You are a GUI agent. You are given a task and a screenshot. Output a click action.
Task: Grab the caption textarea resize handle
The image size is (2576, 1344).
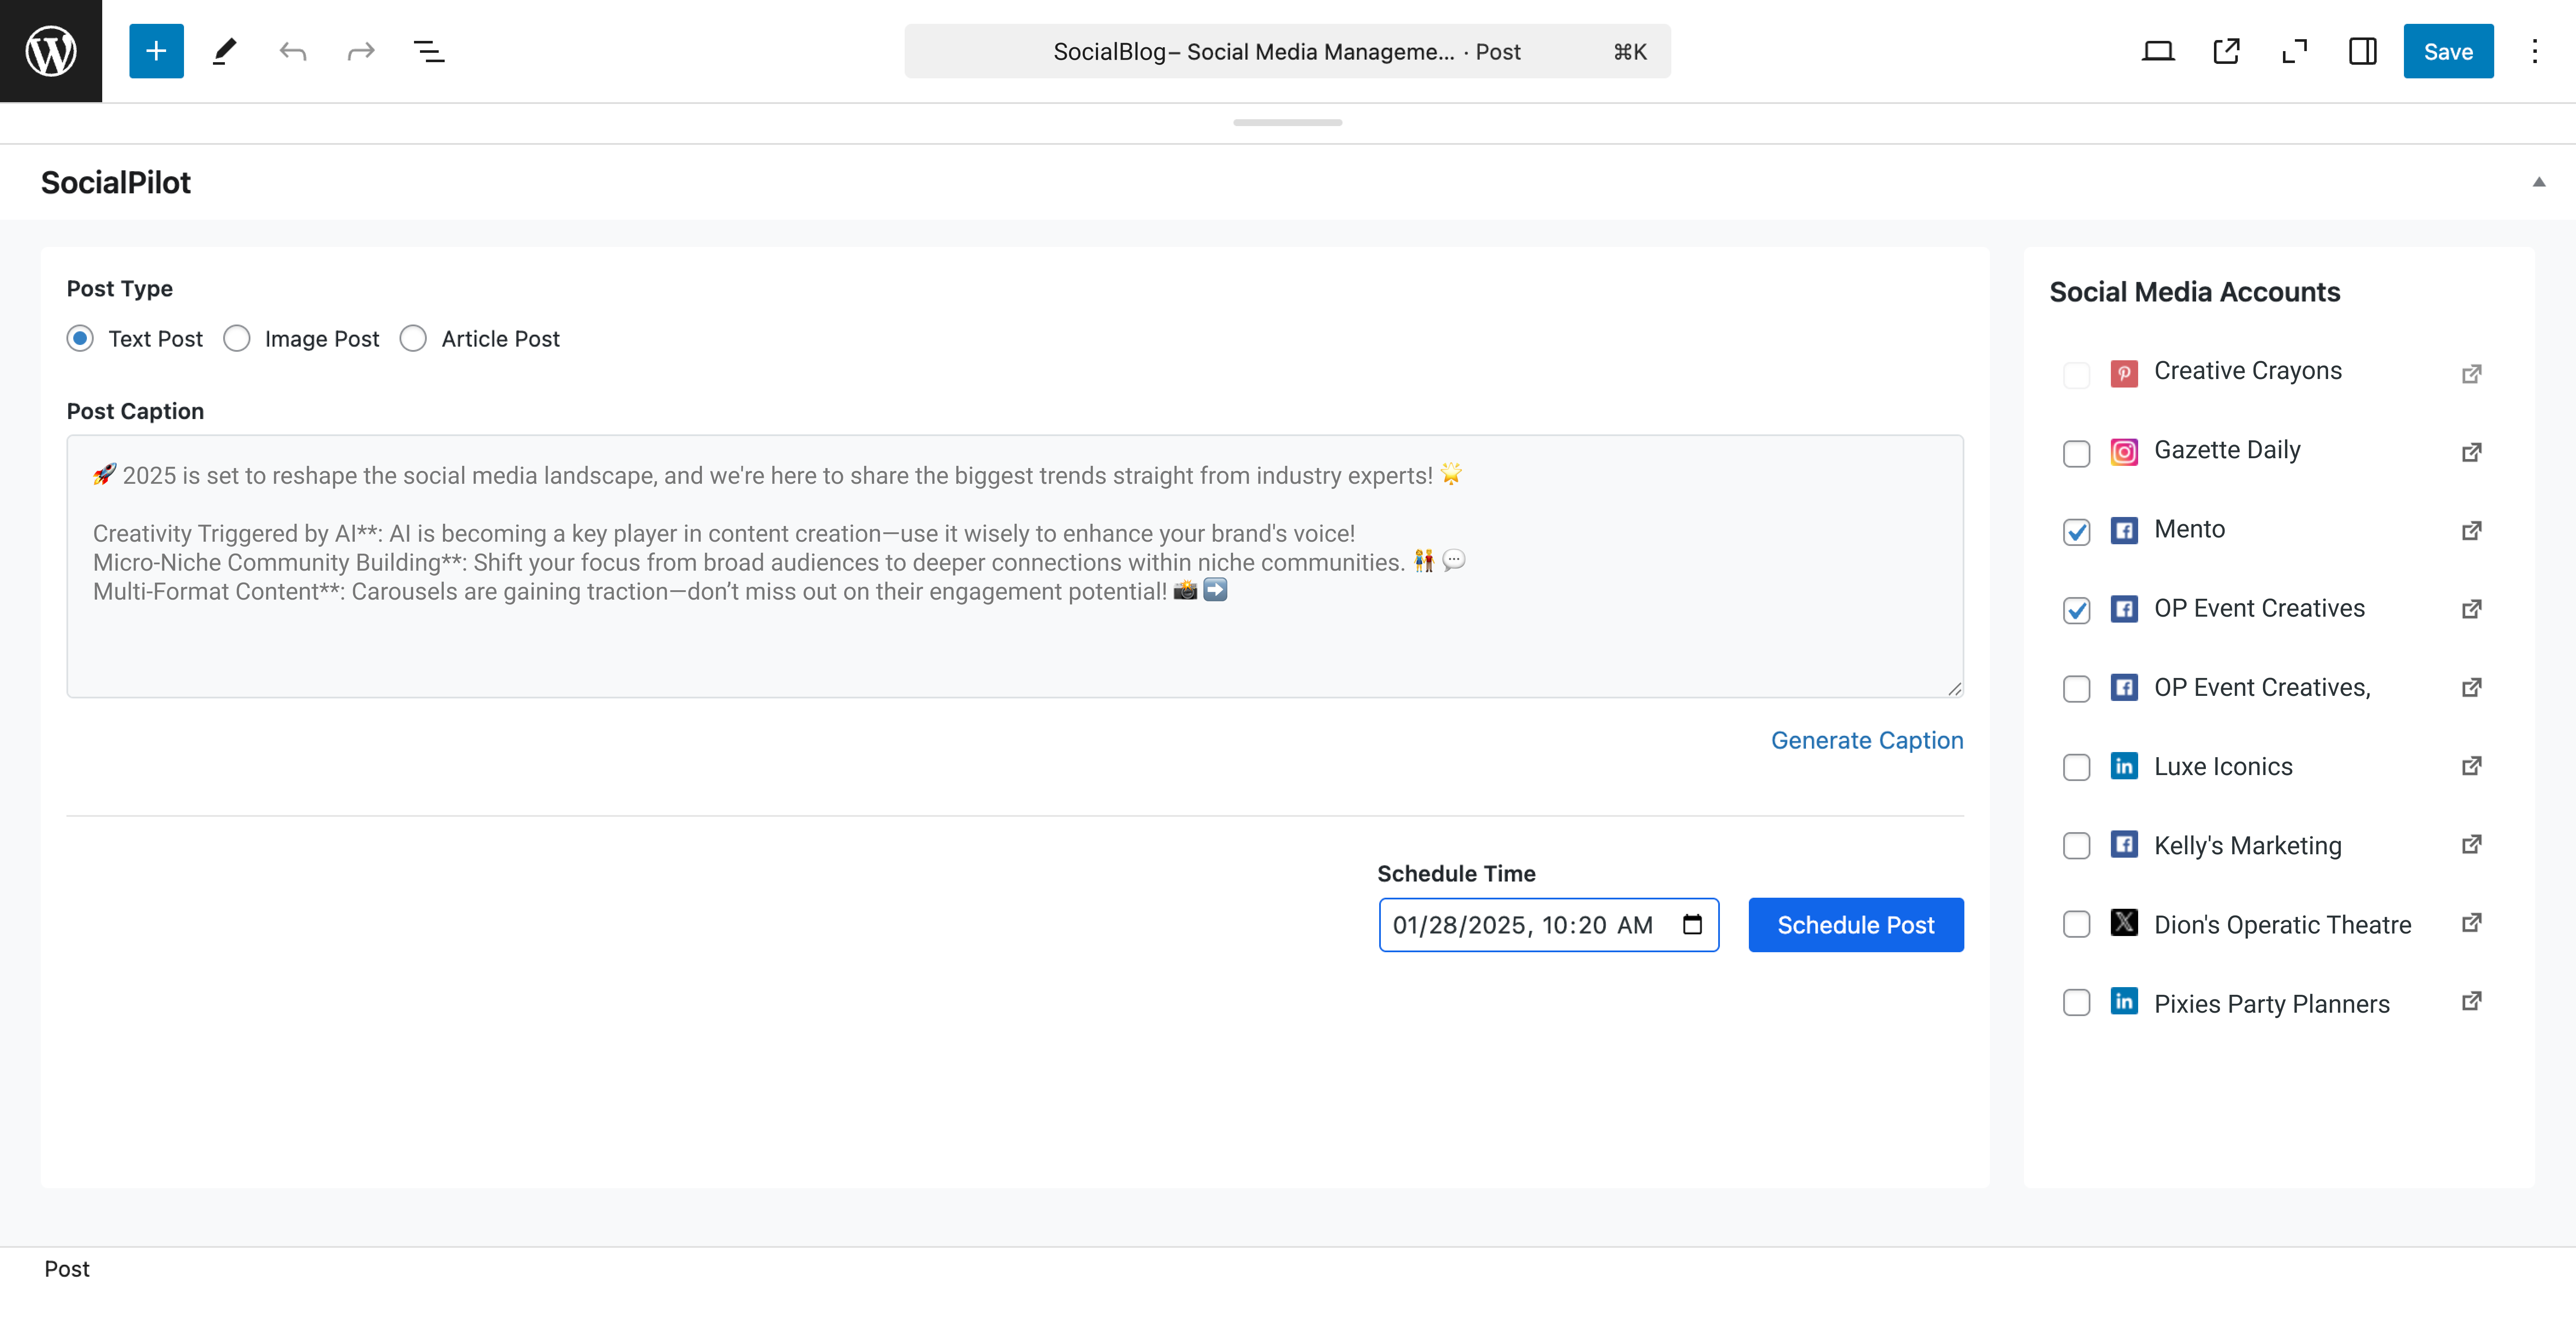pos(1954,688)
